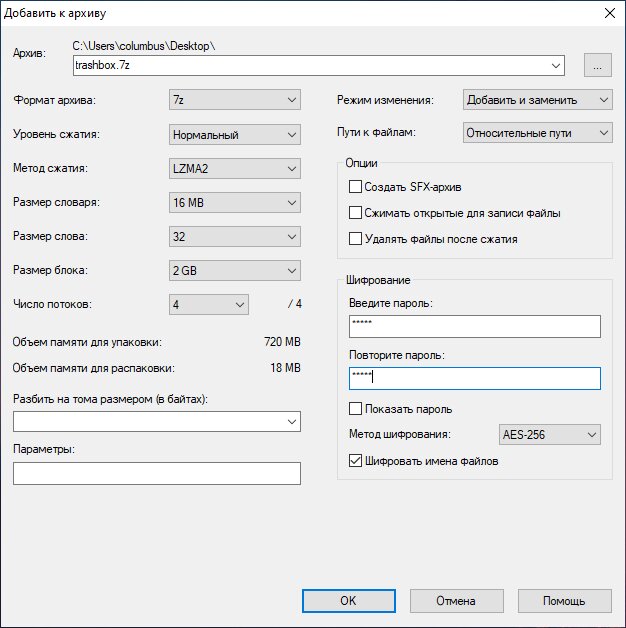
Task: Click the Формат архива label
Action: 54,100
